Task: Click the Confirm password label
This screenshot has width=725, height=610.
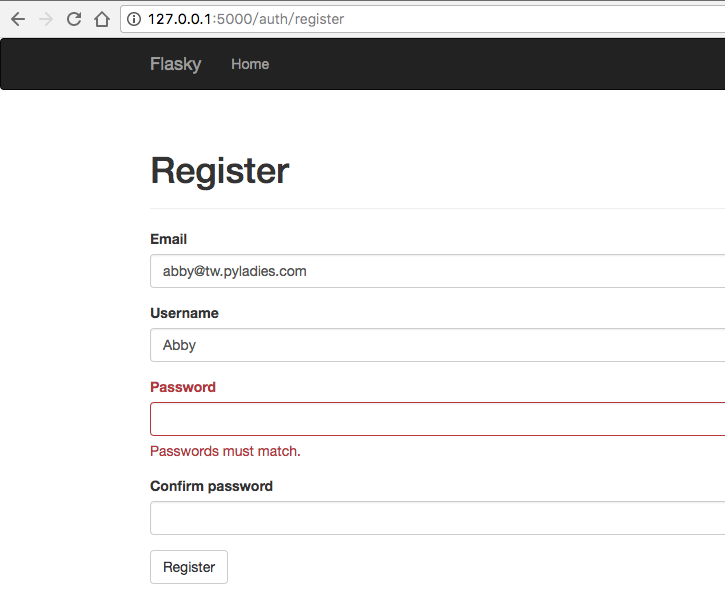Action: pos(211,486)
